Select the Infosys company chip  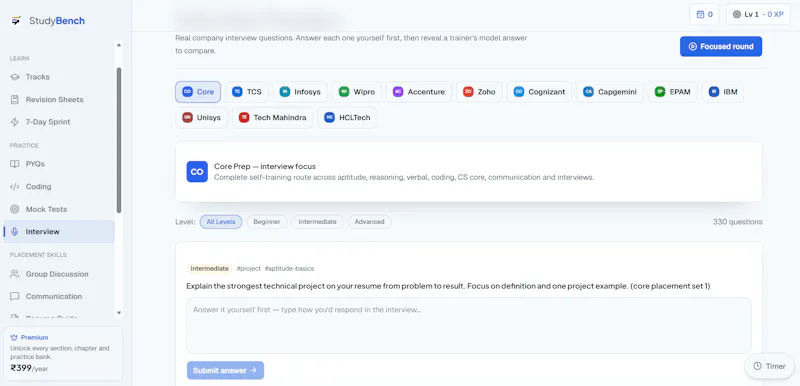click(x=301, y=92)
